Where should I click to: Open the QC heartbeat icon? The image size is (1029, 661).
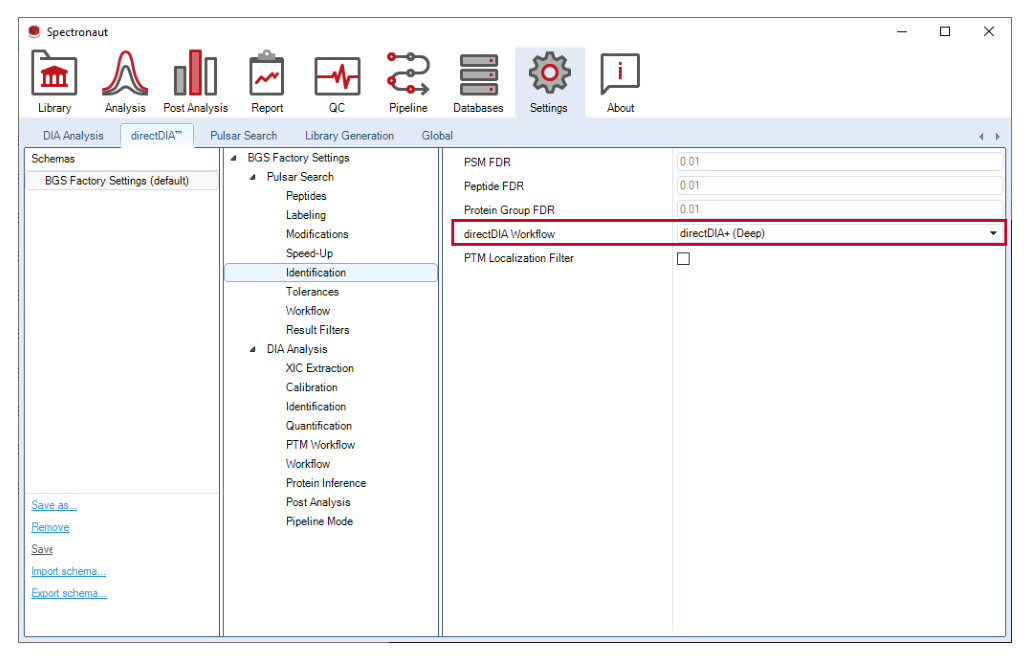click(337, 76)
